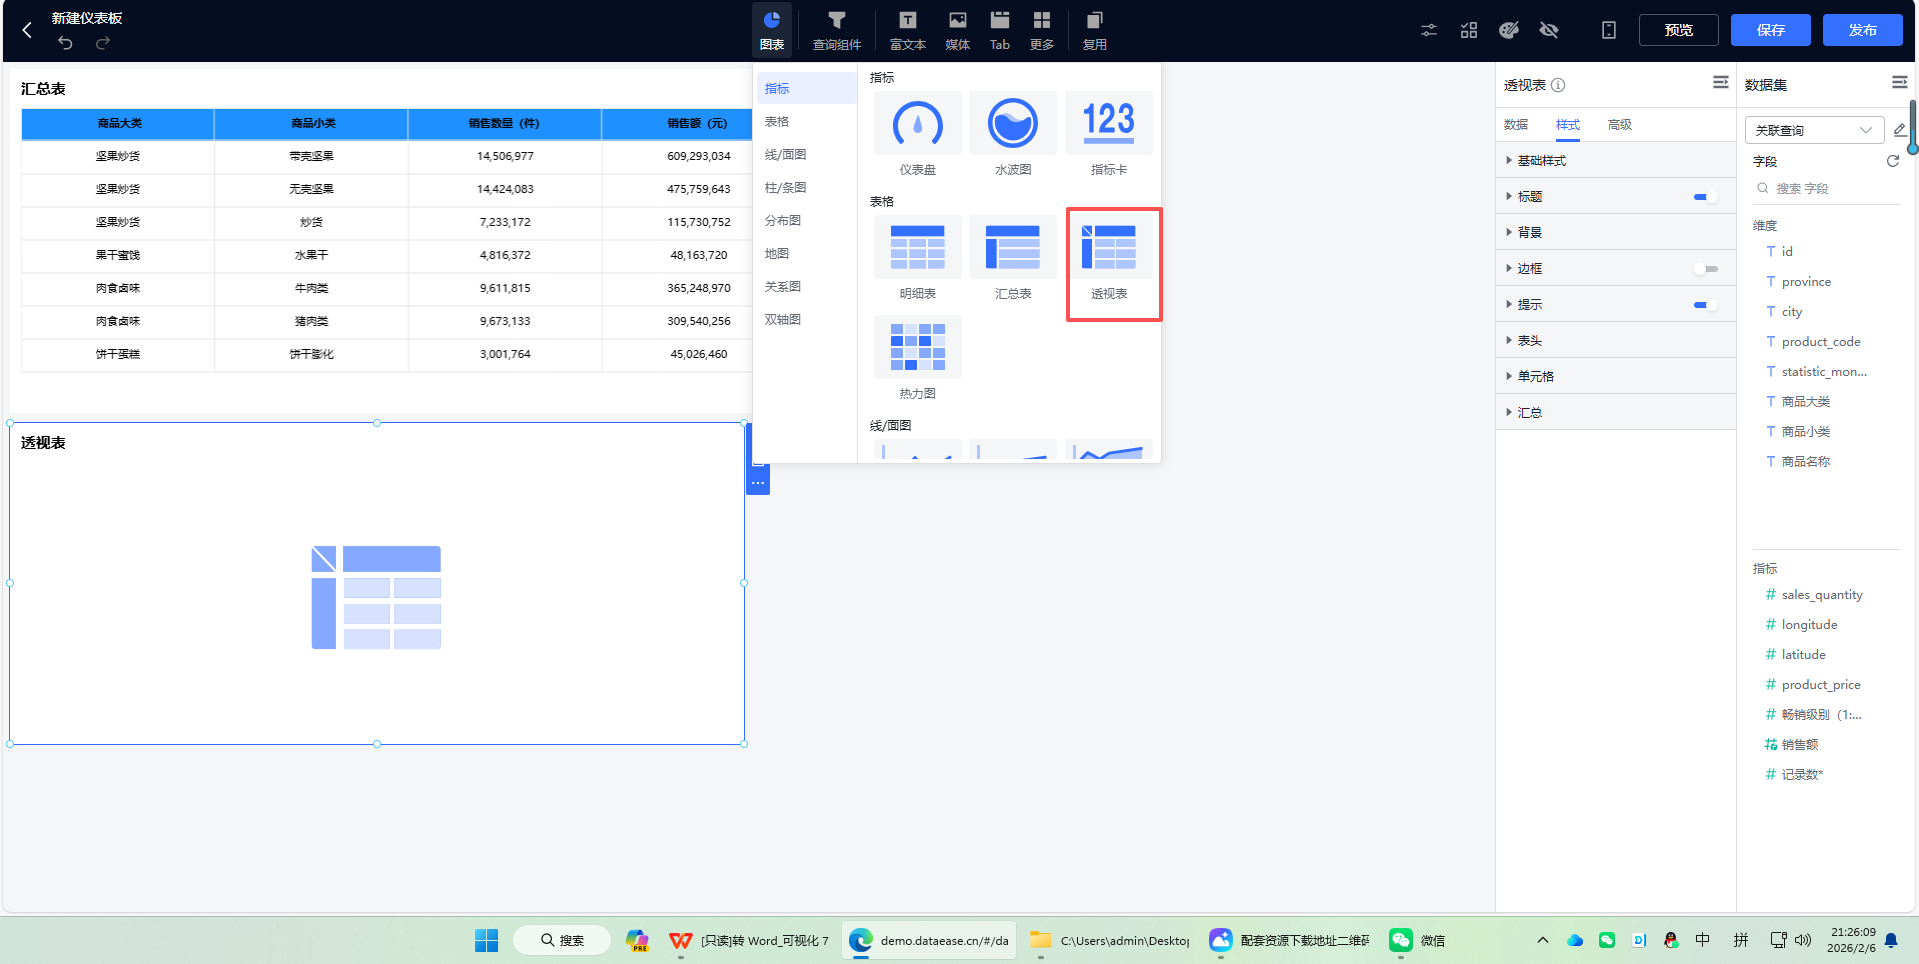Viewport: 1919px width, 964px height.
Task: Toggle the 边框 switch
Action: point(1706,269)
